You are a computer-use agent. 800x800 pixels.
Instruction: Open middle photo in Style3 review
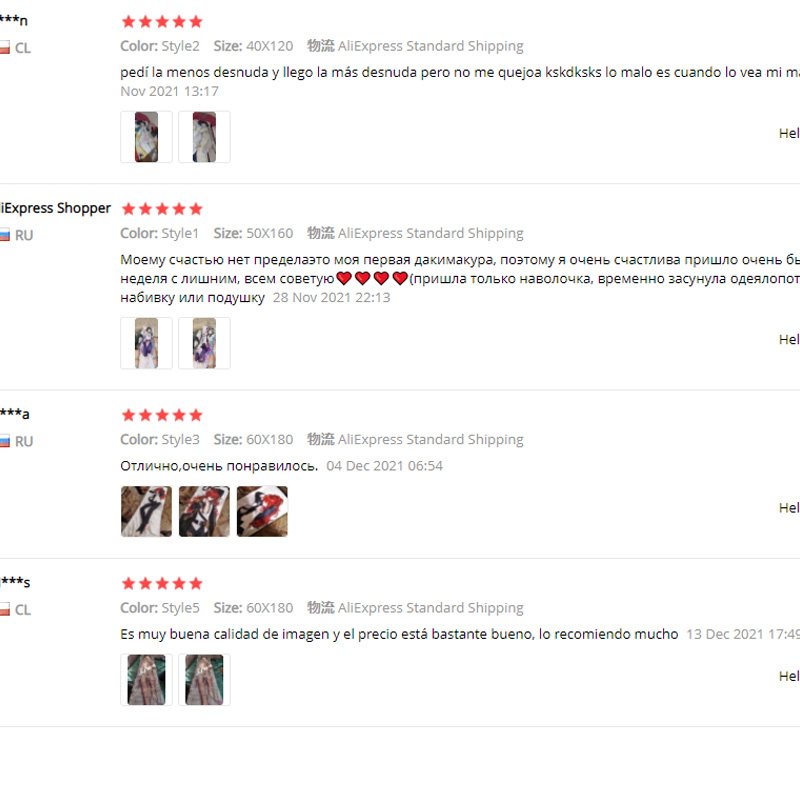tap(204, 511)
